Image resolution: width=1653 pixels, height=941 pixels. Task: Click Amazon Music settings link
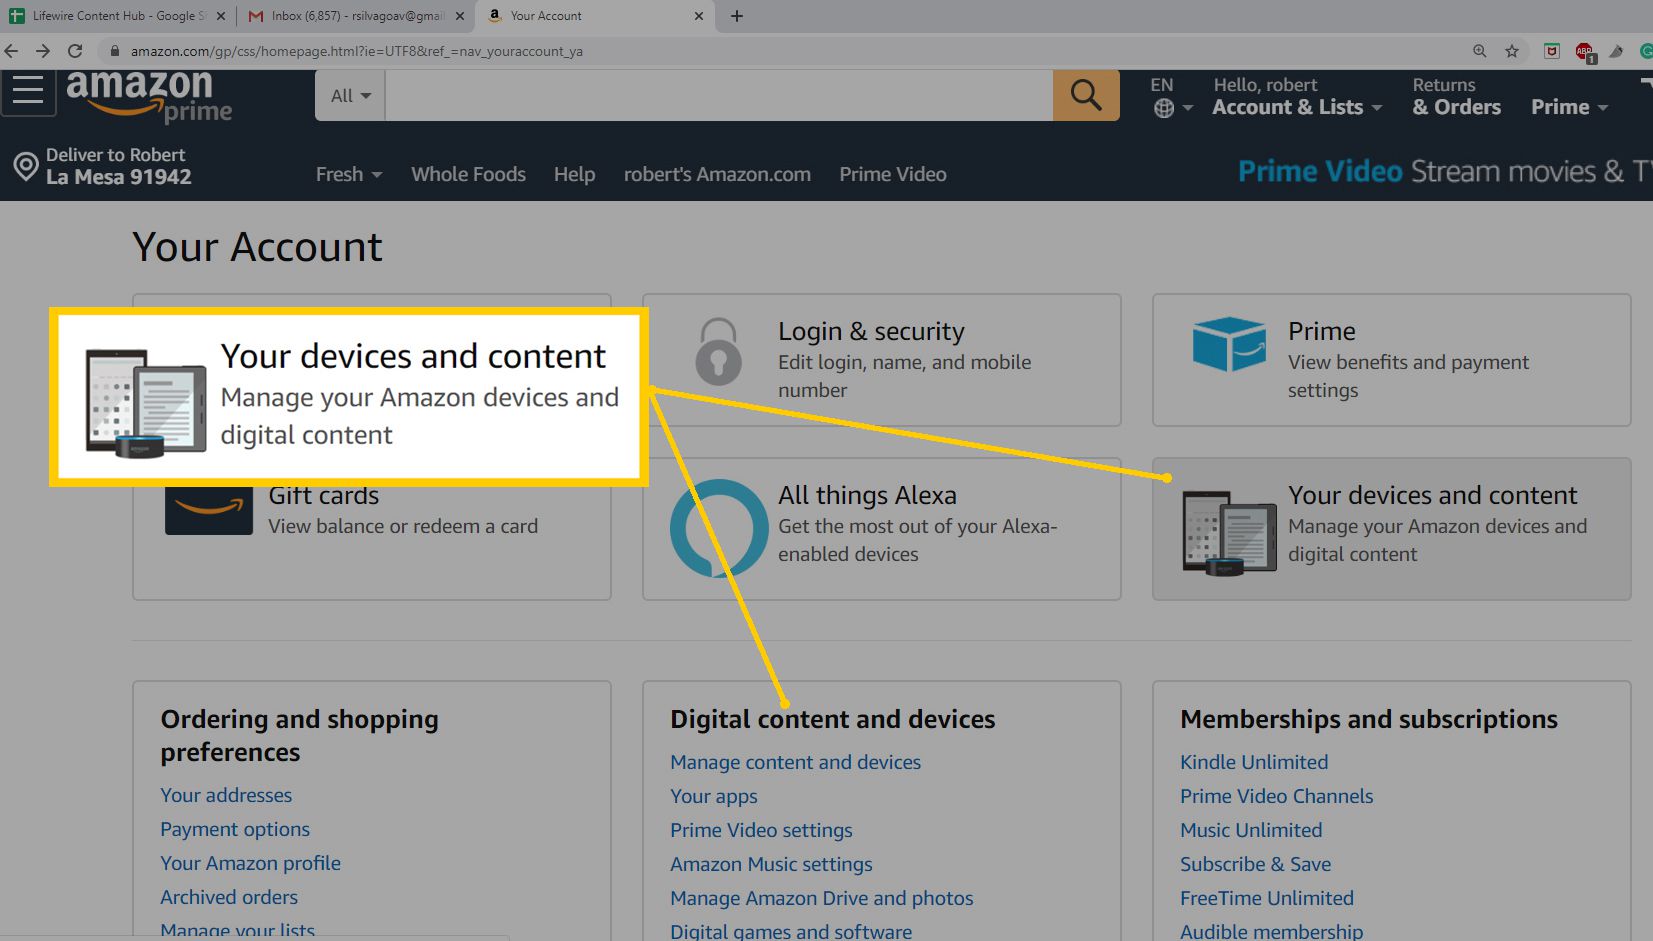(771, 864)
